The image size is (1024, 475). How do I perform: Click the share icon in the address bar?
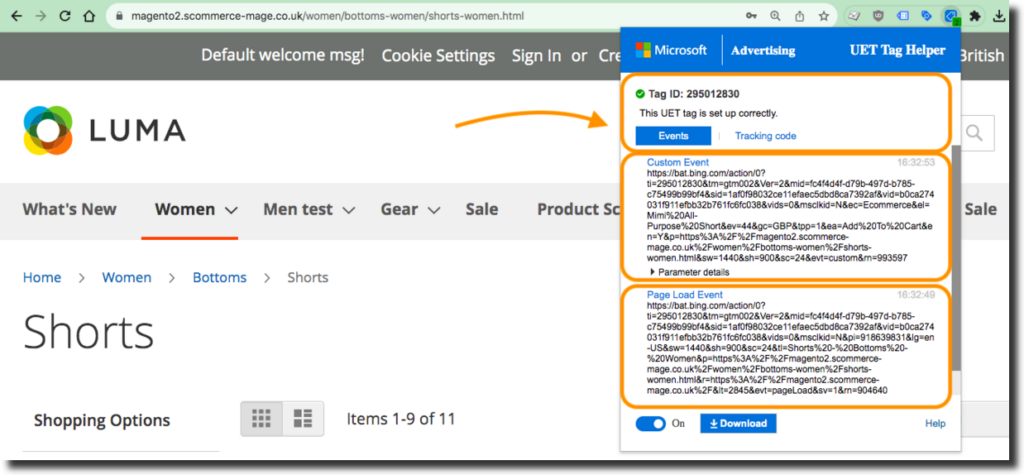click(x=800, y=16)
